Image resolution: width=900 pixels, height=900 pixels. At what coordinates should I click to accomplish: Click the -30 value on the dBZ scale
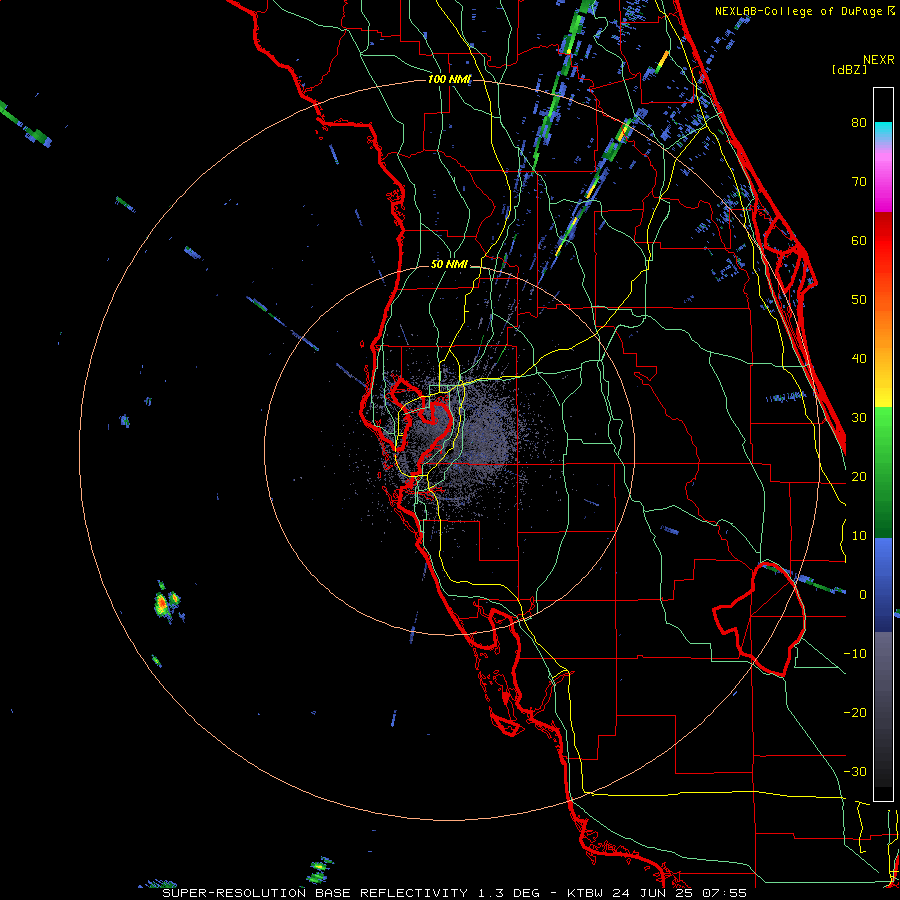855,772
